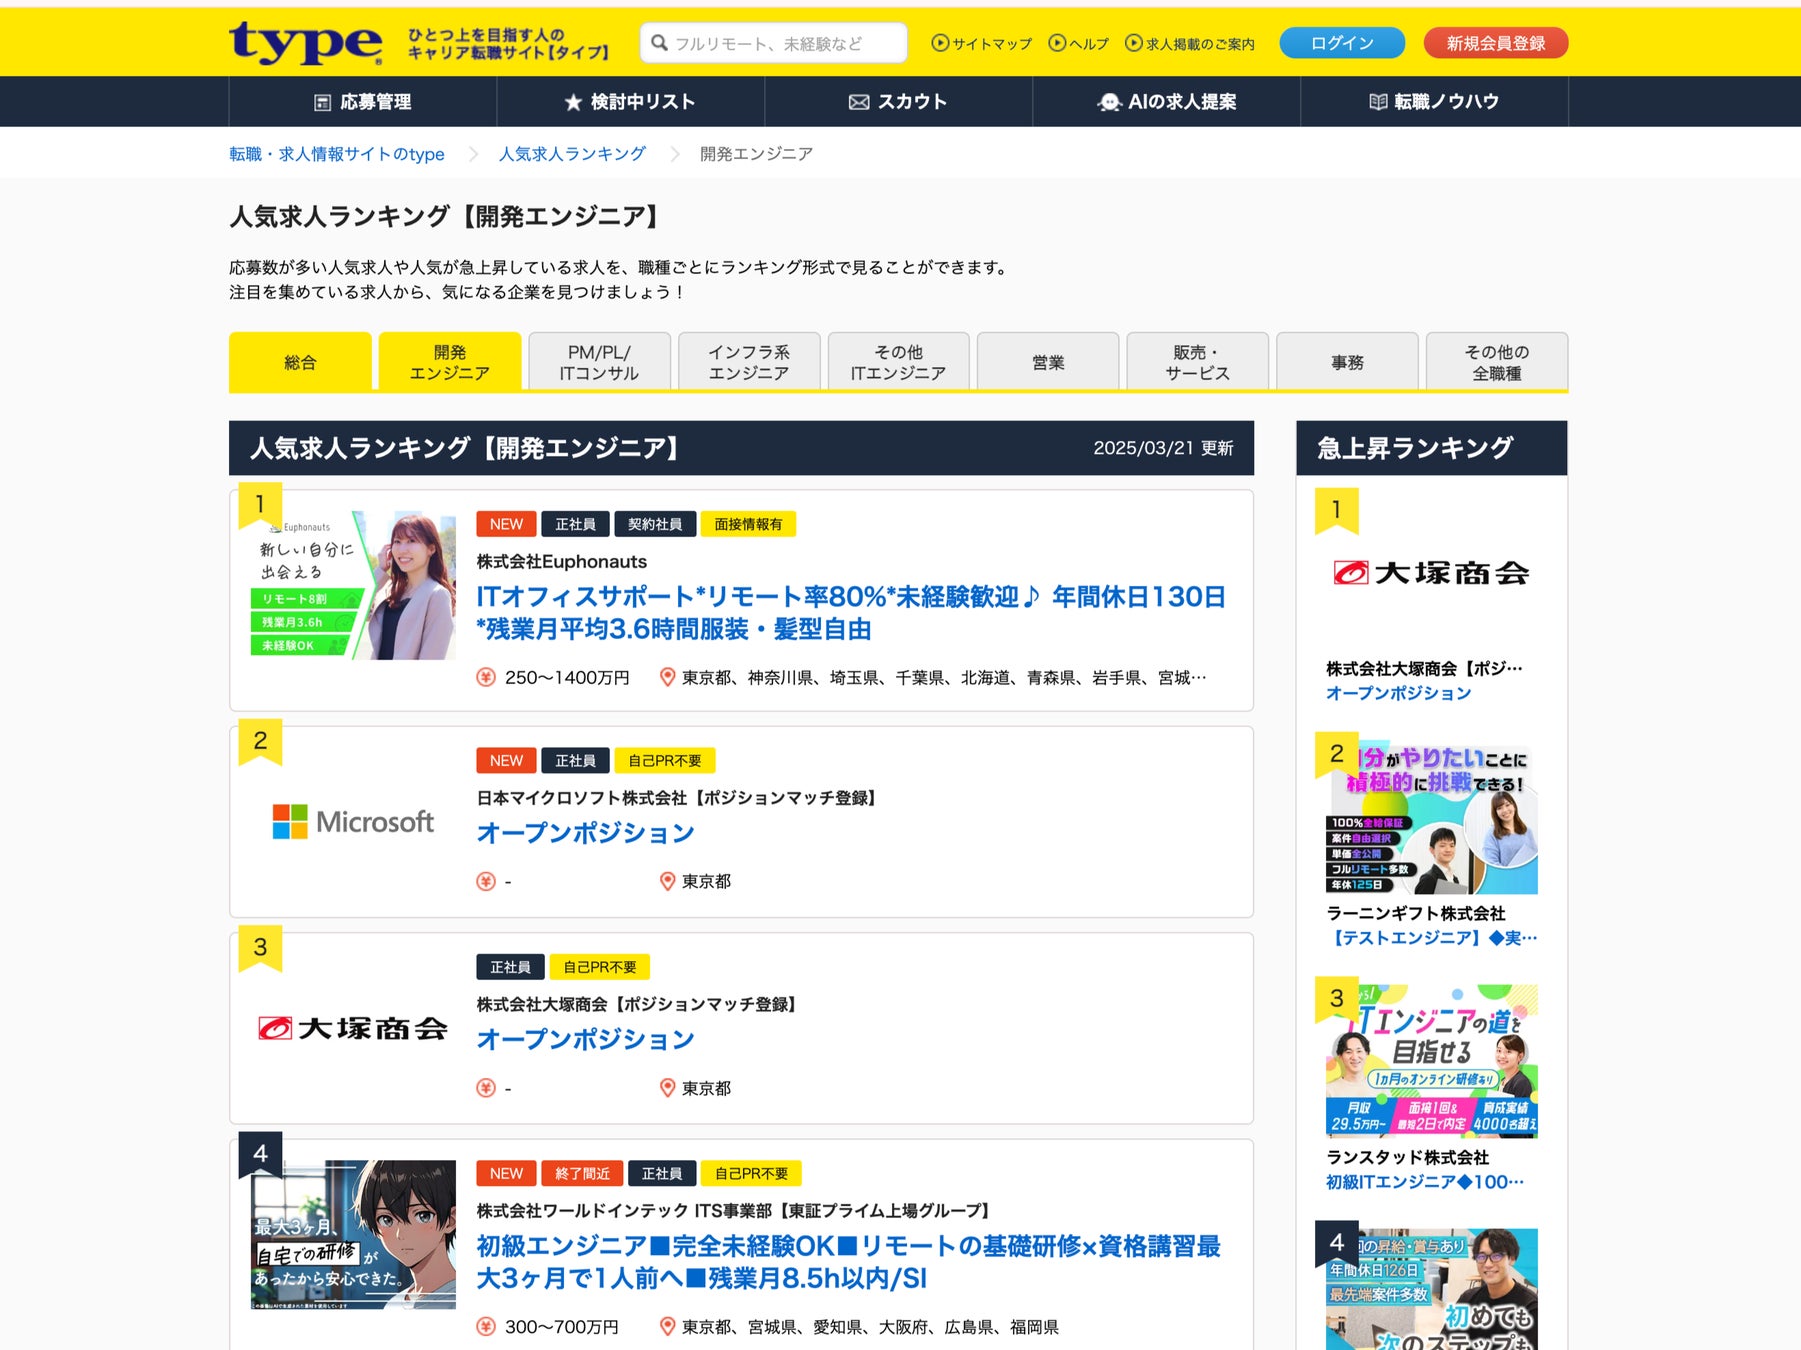
Task: Click the arrow icon beside サイトマップ
Action: [940, 43]
